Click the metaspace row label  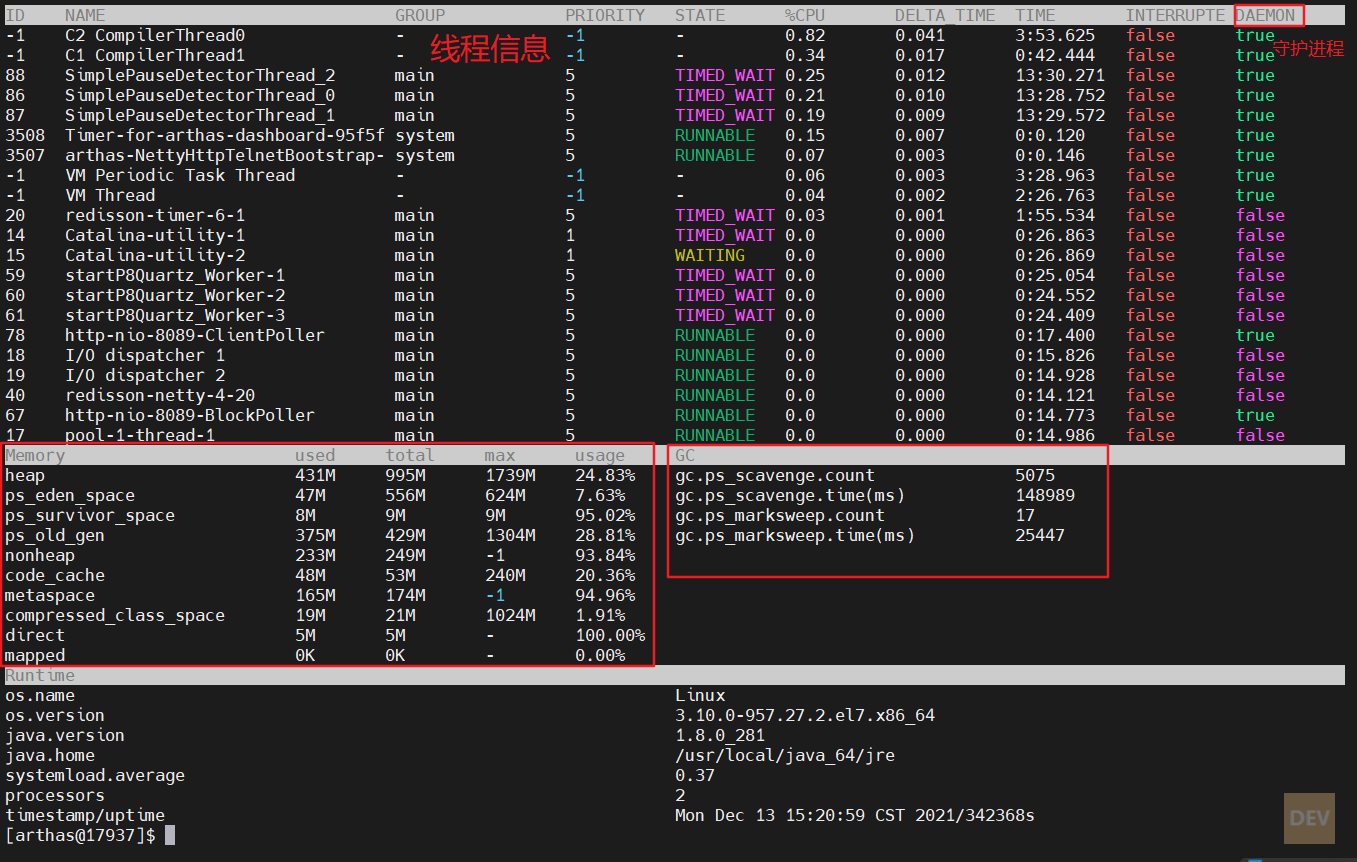point(50,595)
